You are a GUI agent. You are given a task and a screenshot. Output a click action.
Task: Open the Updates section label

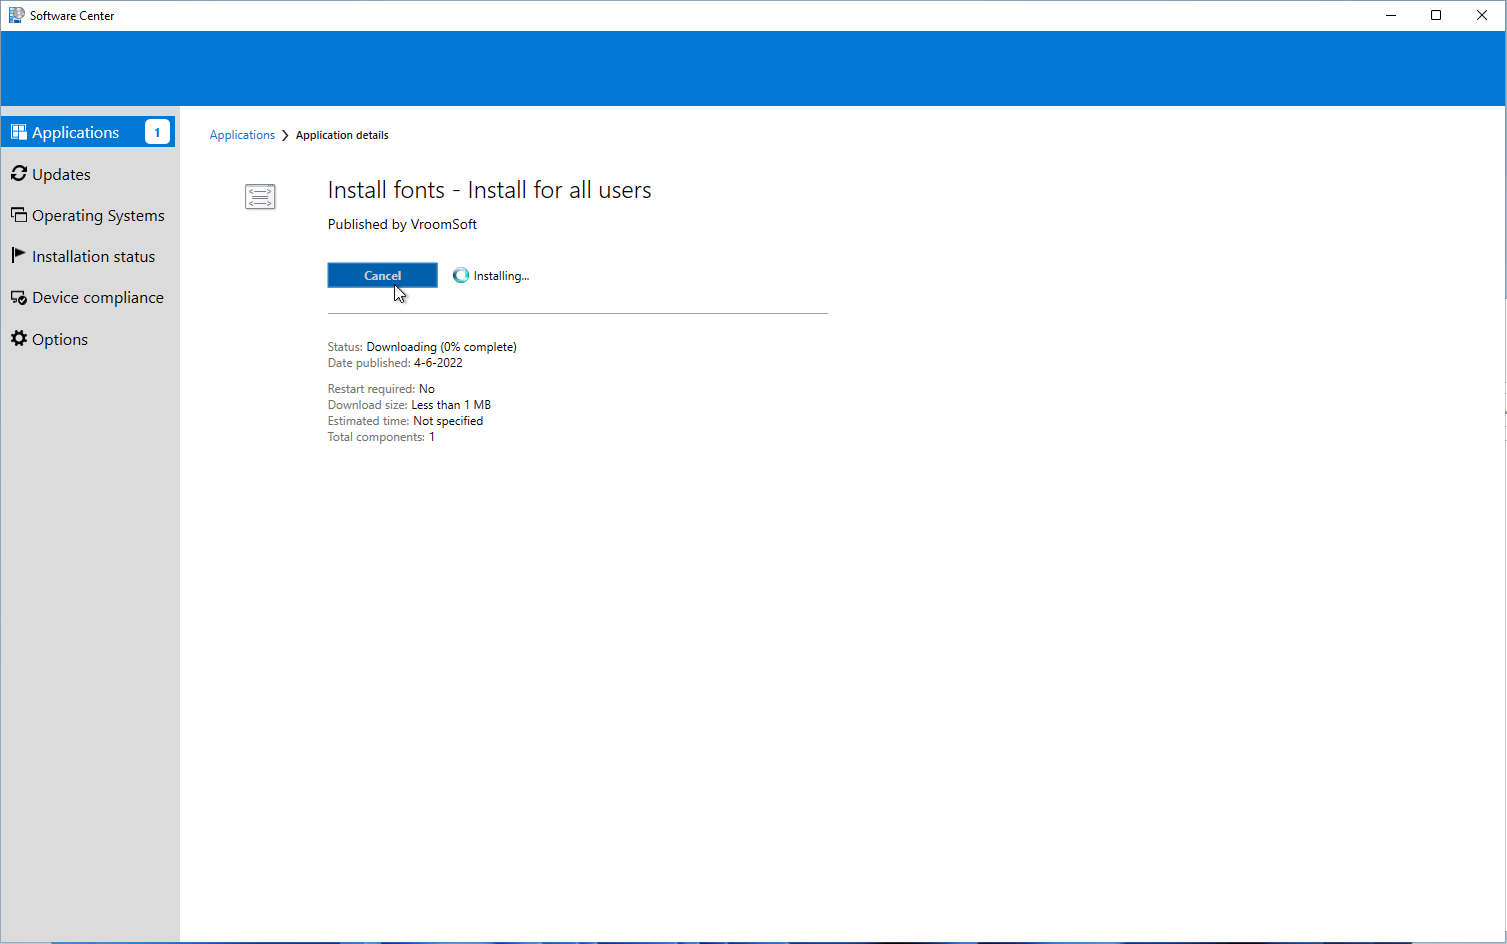tap(61, 174)
